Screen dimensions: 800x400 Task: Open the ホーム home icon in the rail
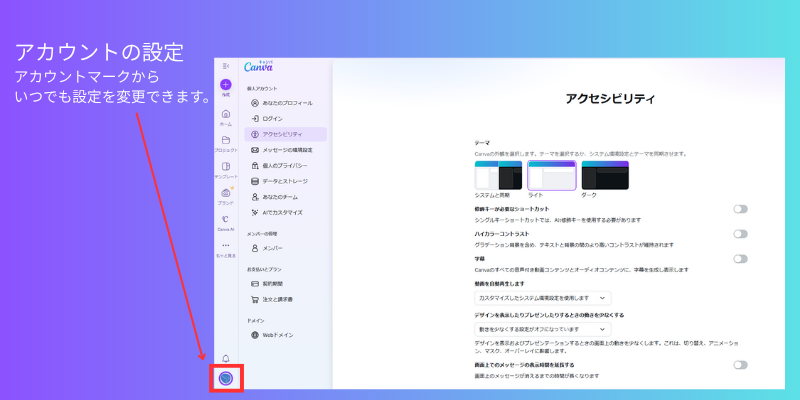click(226, 114)
